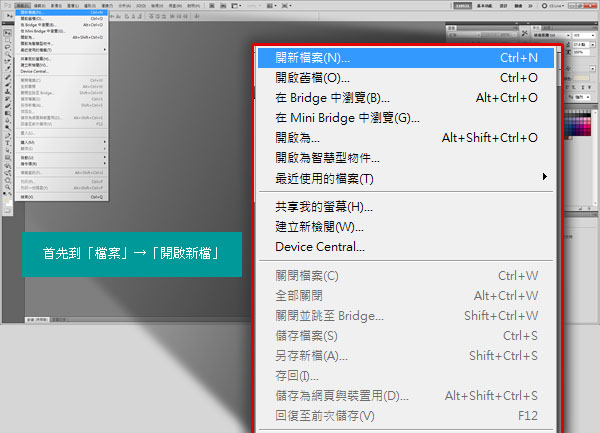
Task: Select the Pen tool
Action: click(x=8, y=136)
